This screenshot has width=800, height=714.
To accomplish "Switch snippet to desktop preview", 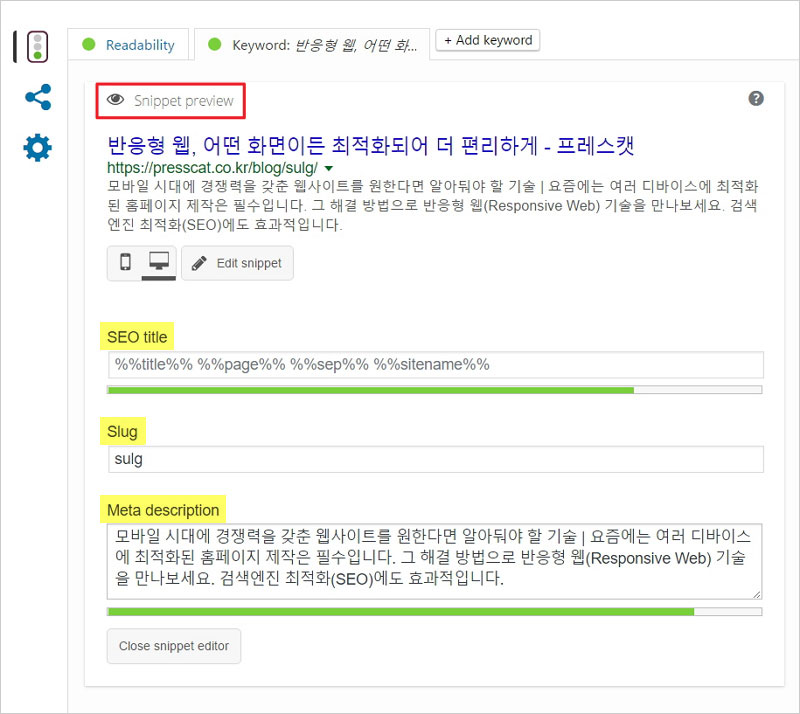I will click(159, 262).
